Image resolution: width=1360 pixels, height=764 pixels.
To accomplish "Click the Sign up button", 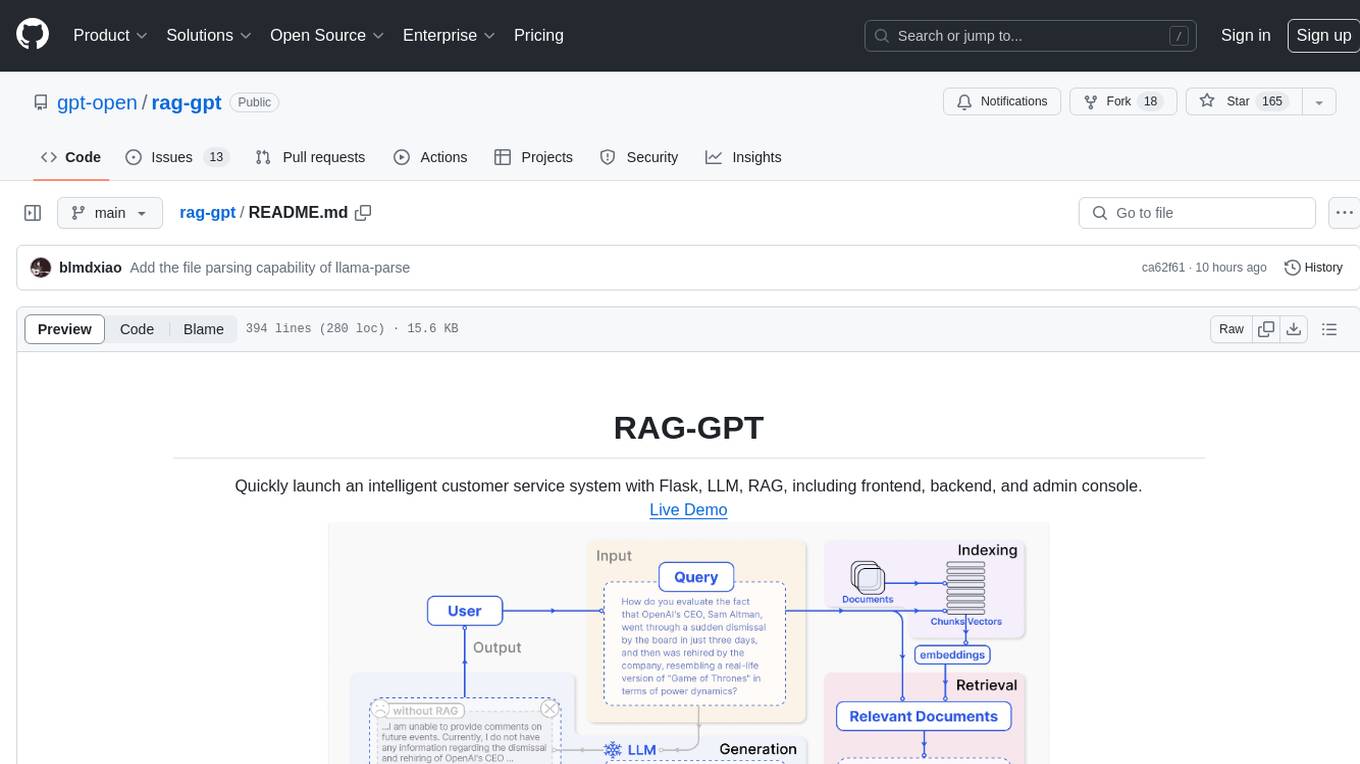I will [x=1323, y=35].
